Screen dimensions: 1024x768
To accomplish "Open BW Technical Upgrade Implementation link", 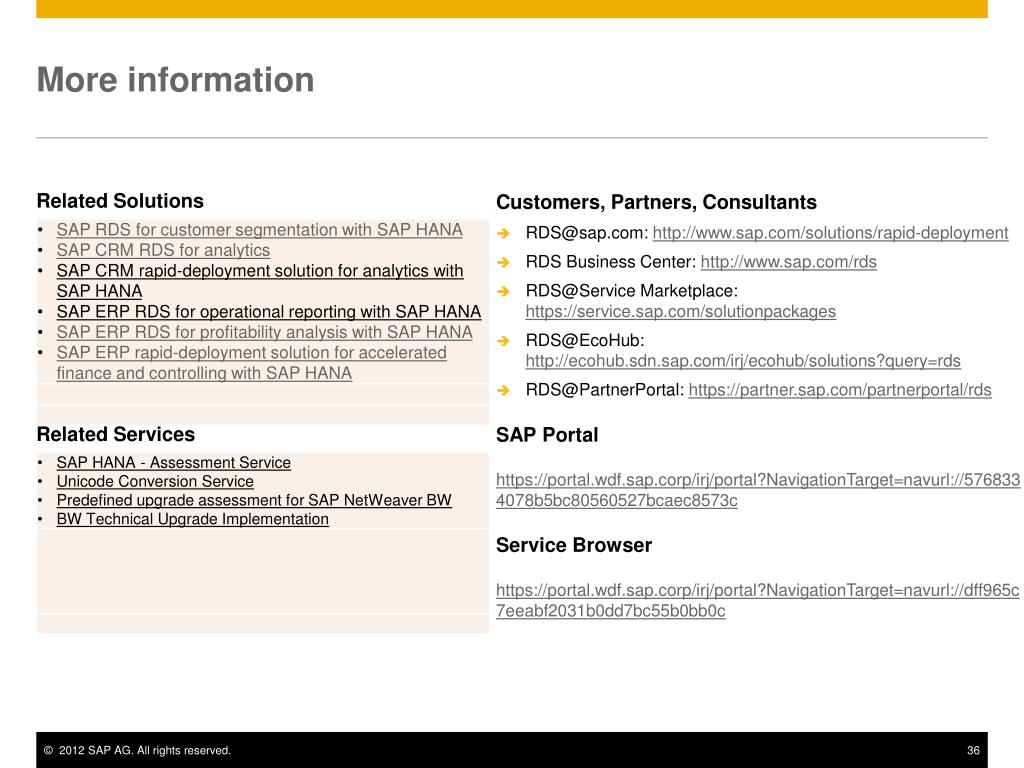I will (193, 519).
